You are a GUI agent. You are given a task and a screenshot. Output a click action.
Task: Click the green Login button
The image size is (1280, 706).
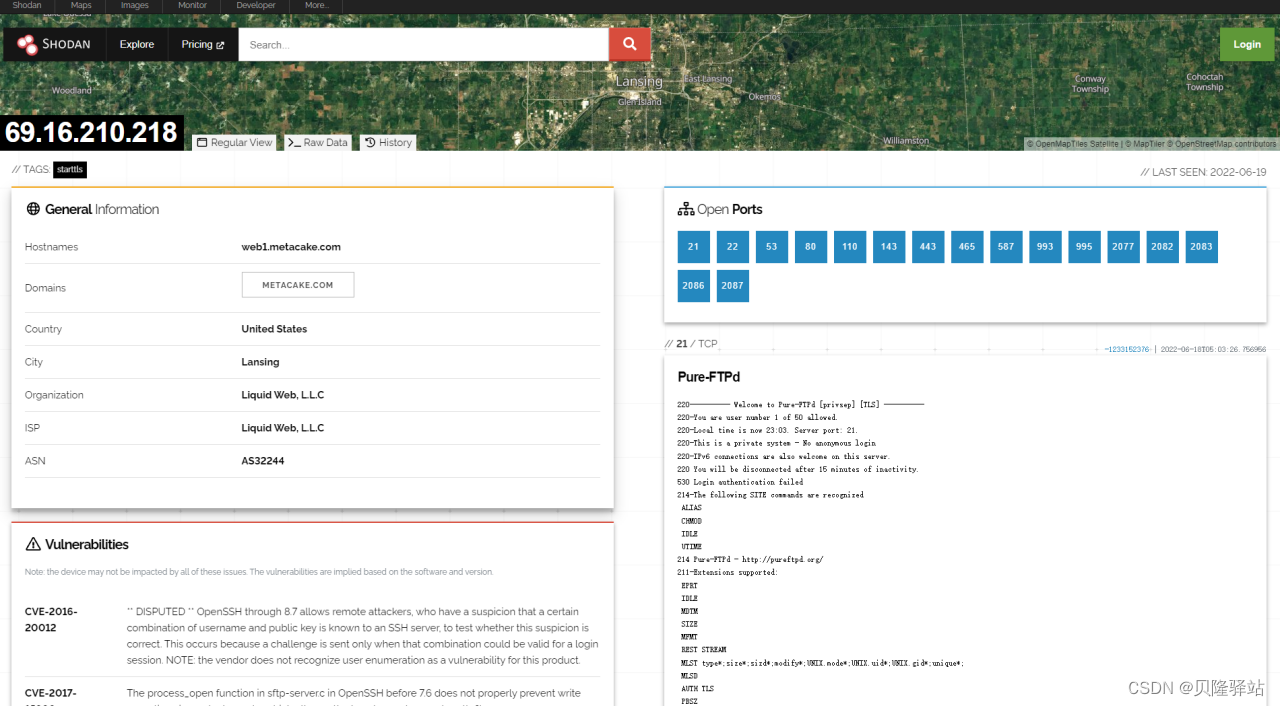[1247, 44]
